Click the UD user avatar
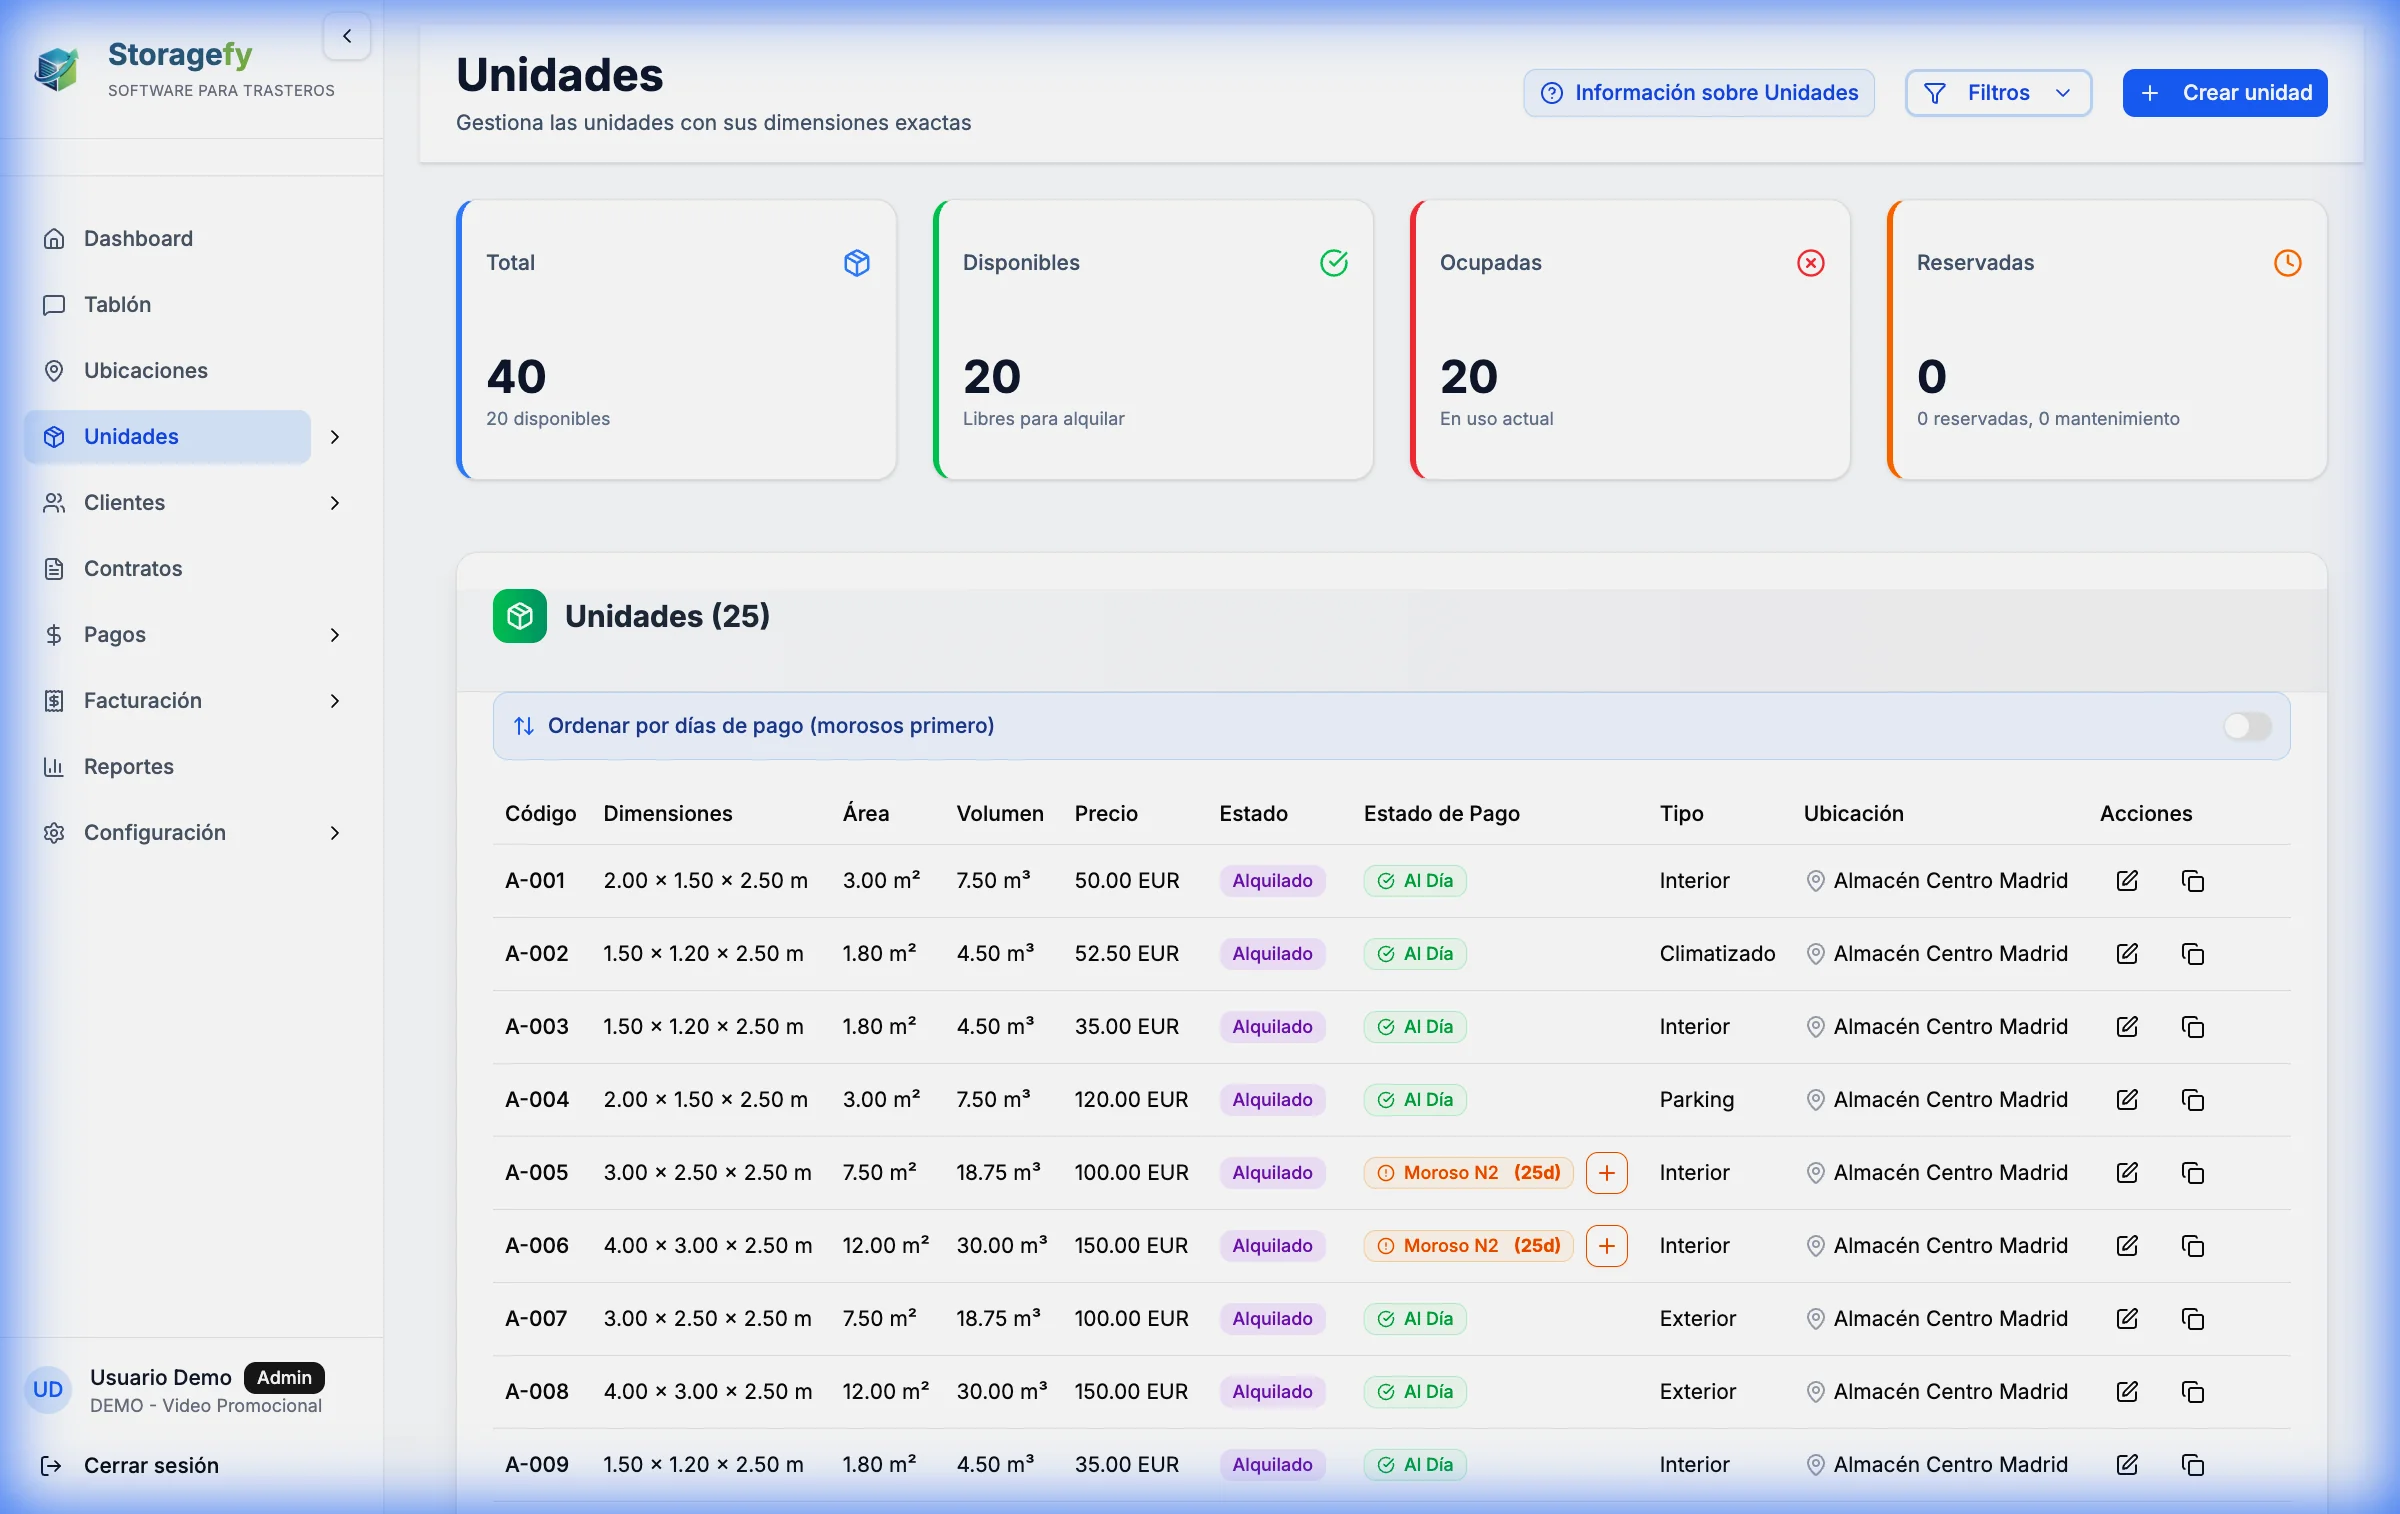 pyautogui.click(x=48, y=1389)
